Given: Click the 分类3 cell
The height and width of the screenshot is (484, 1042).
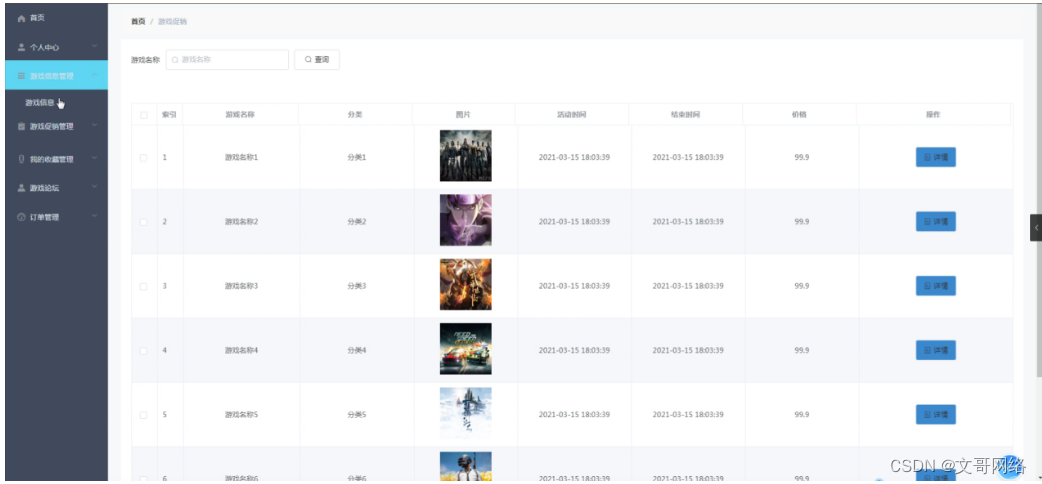Looking at the screenshot, I should [357, 287].
